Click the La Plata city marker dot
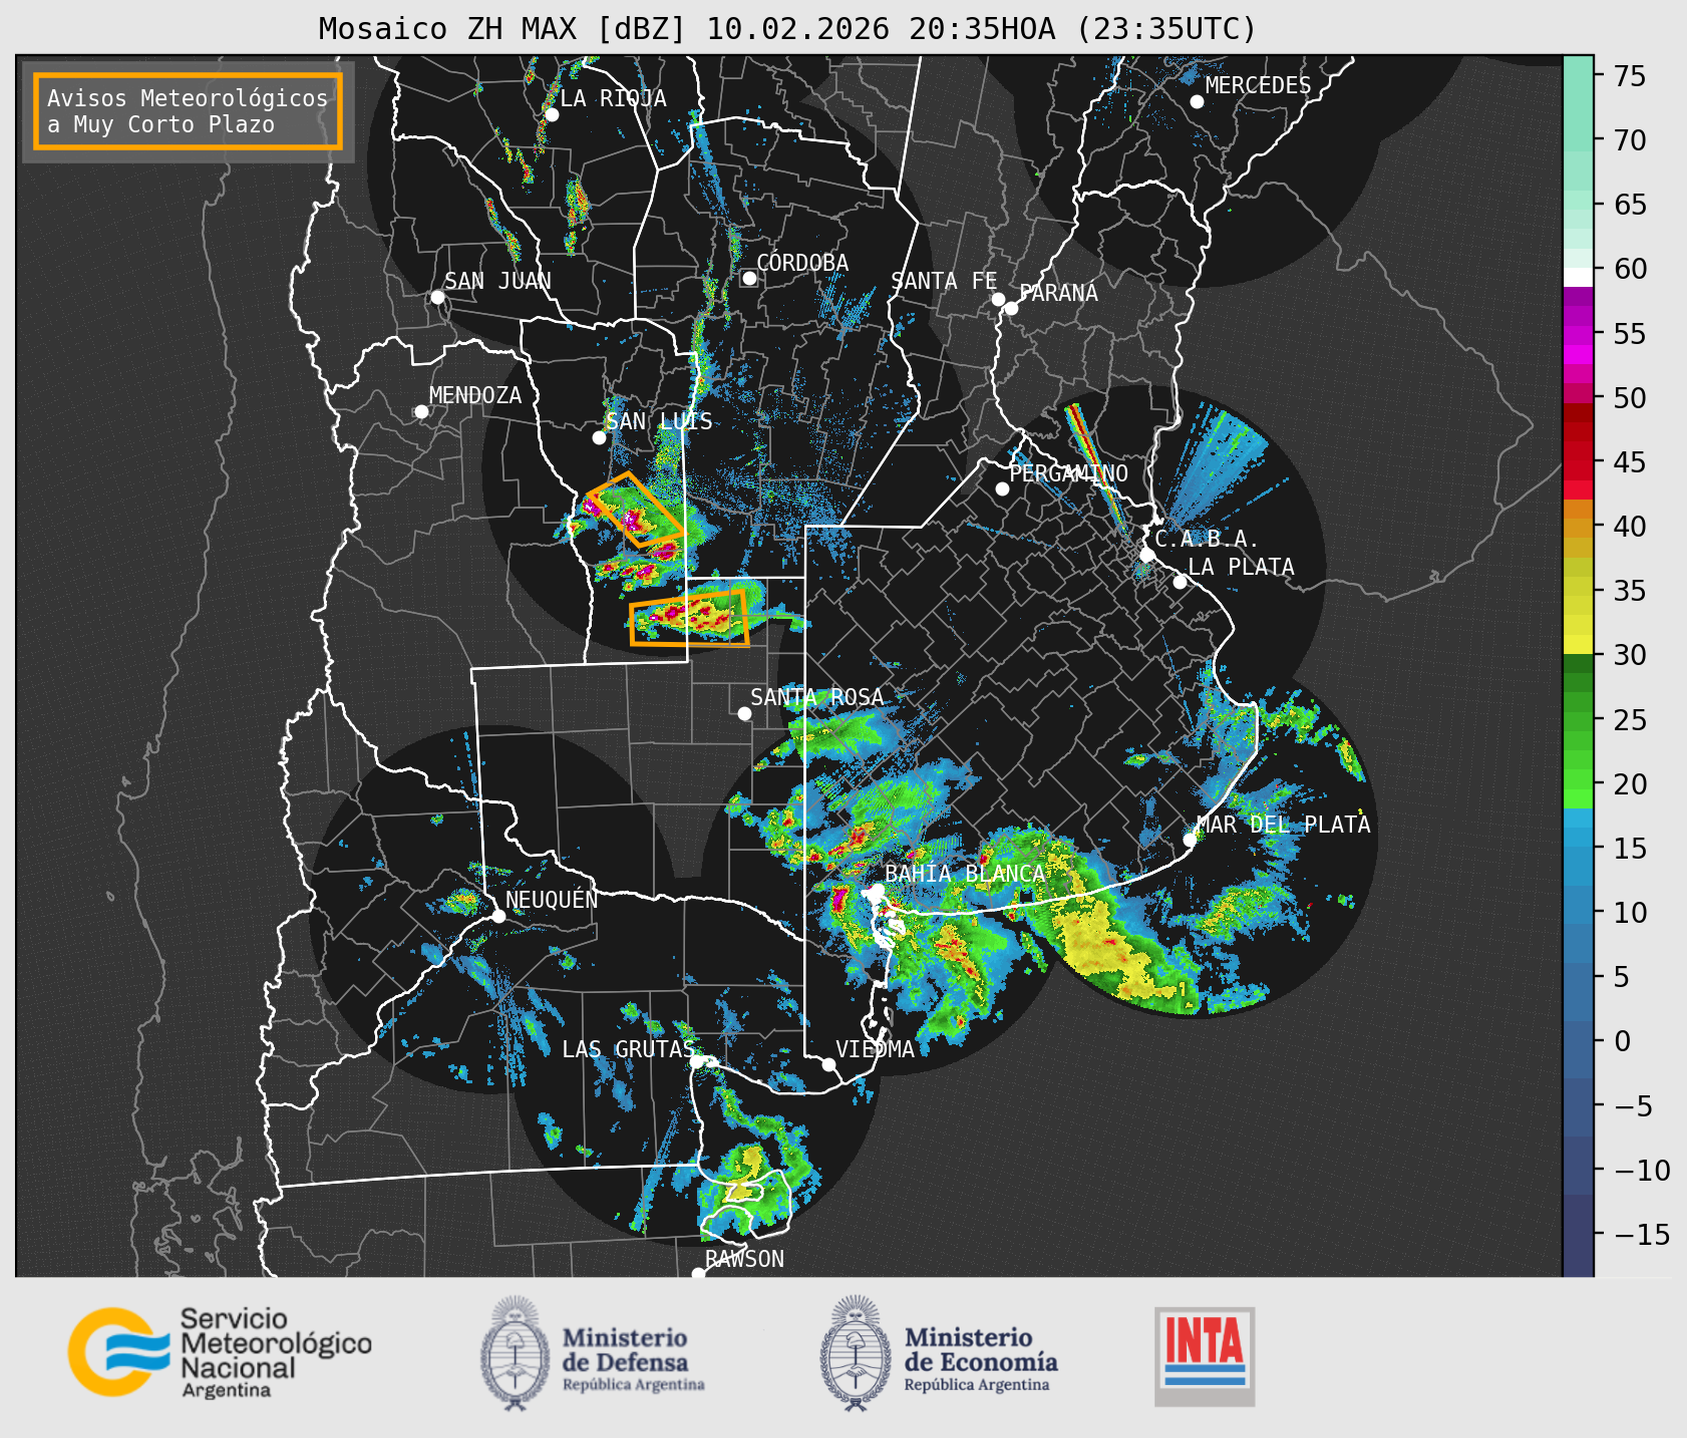Image resolution: width=1687 pixels, height=1438 pixels. [x=1180, y=582]
